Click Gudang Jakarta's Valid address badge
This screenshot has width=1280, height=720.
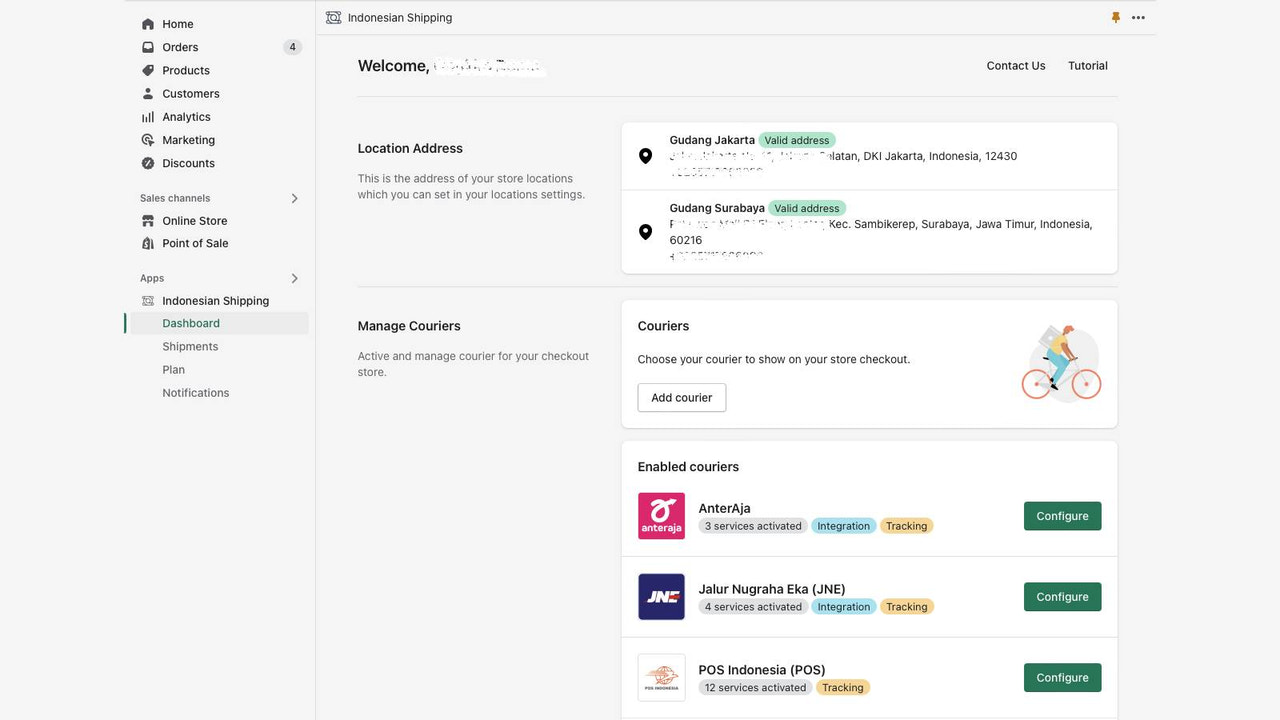click(x=797, y=141)
